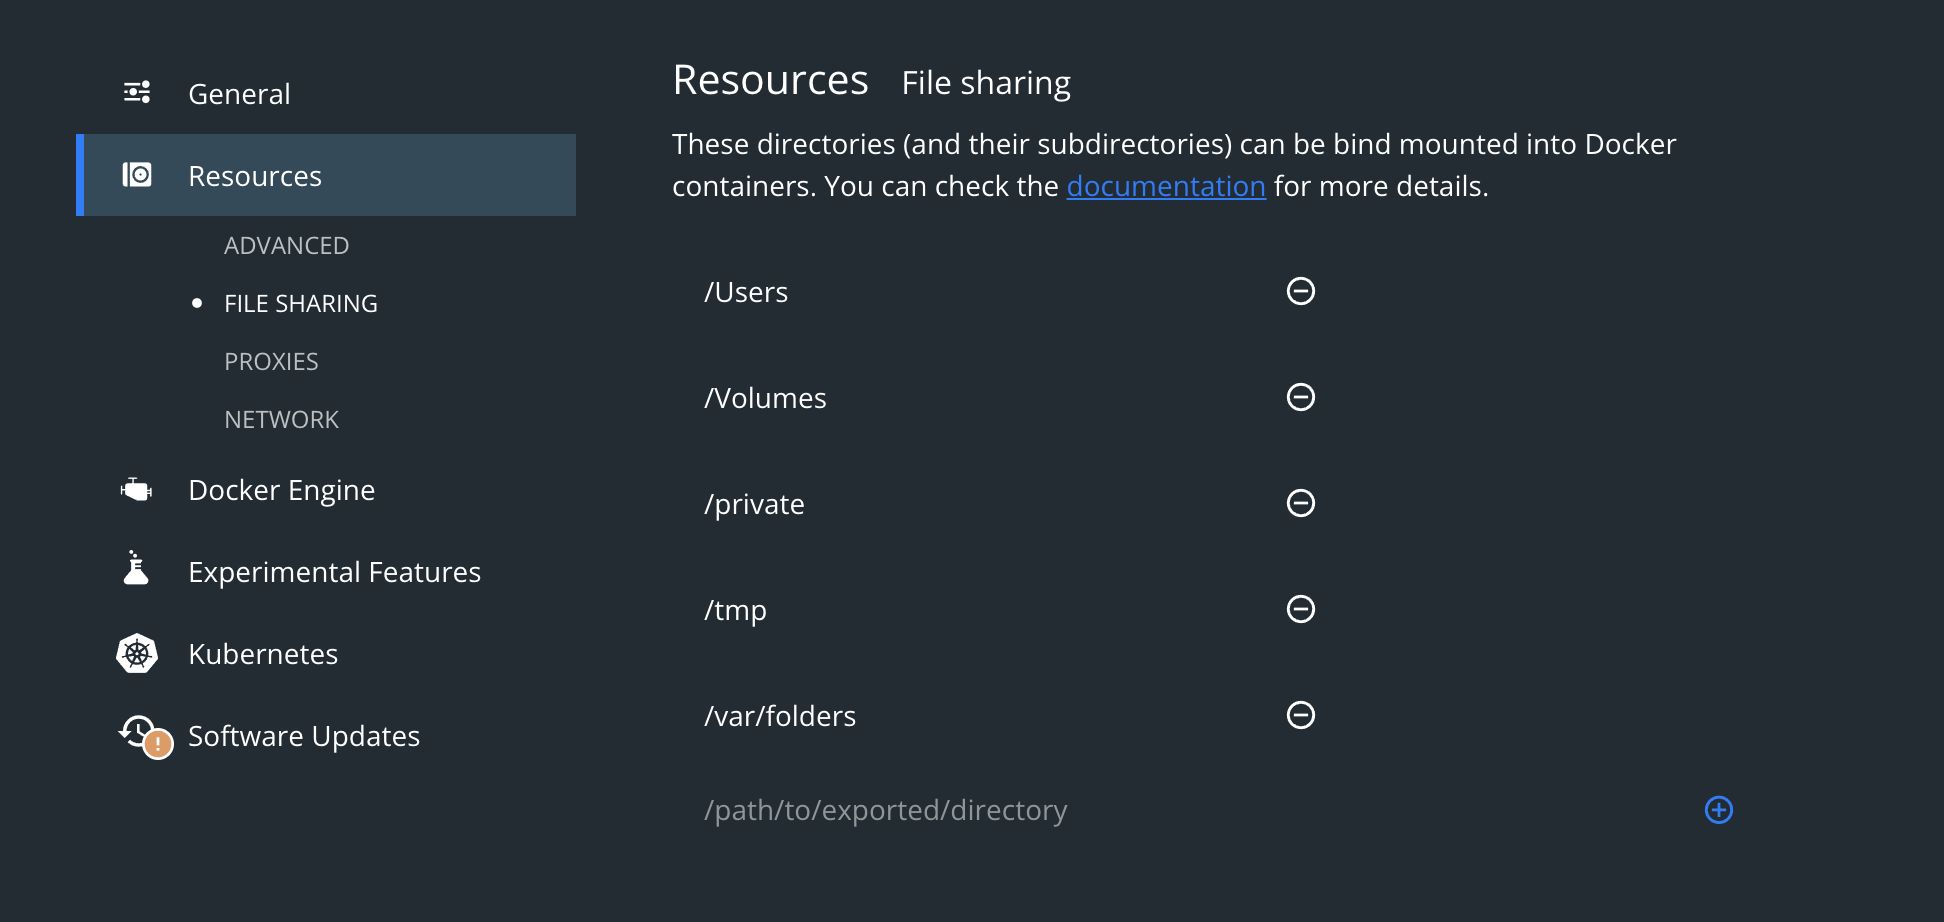Switch to NETWORK subsection
Screen dimensions: 1944x922
coord(281,420)
